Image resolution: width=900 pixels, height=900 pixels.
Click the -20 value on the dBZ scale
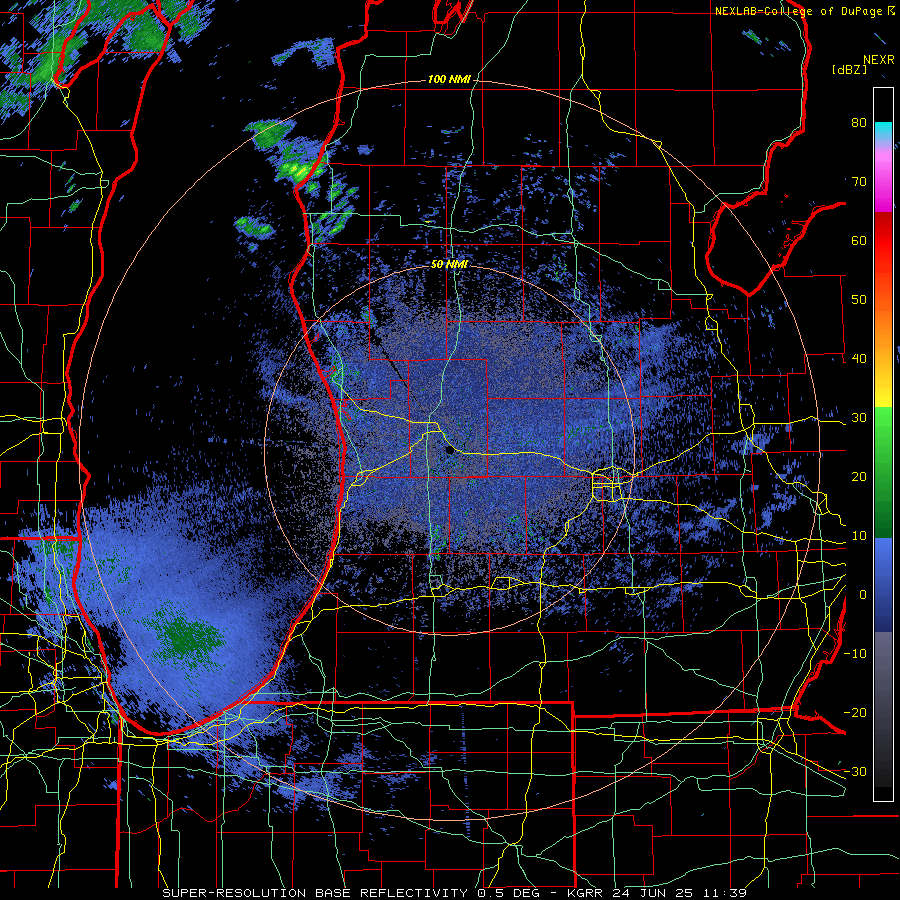coord(855,713)
